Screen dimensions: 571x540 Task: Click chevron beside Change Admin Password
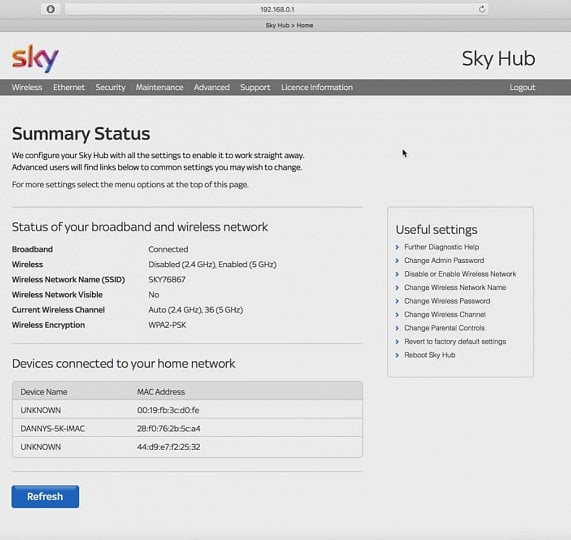click(x=397, y=261)
